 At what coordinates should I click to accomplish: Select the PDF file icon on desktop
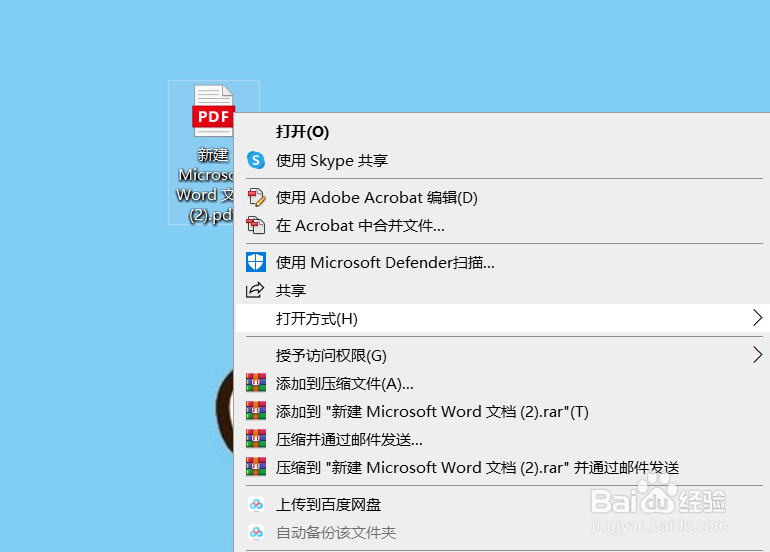tap(213, 111)
